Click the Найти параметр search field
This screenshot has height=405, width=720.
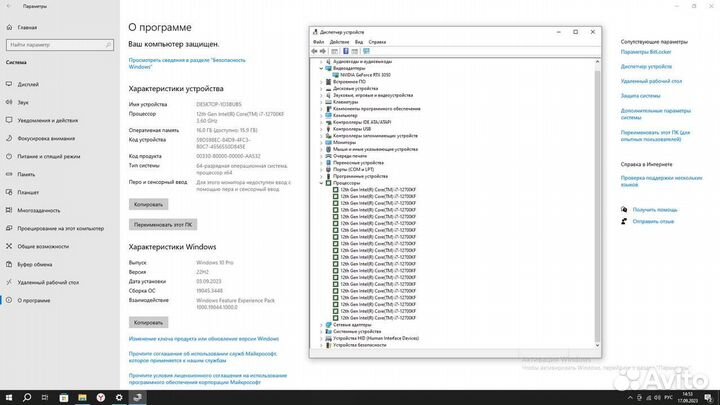point(60,45)
